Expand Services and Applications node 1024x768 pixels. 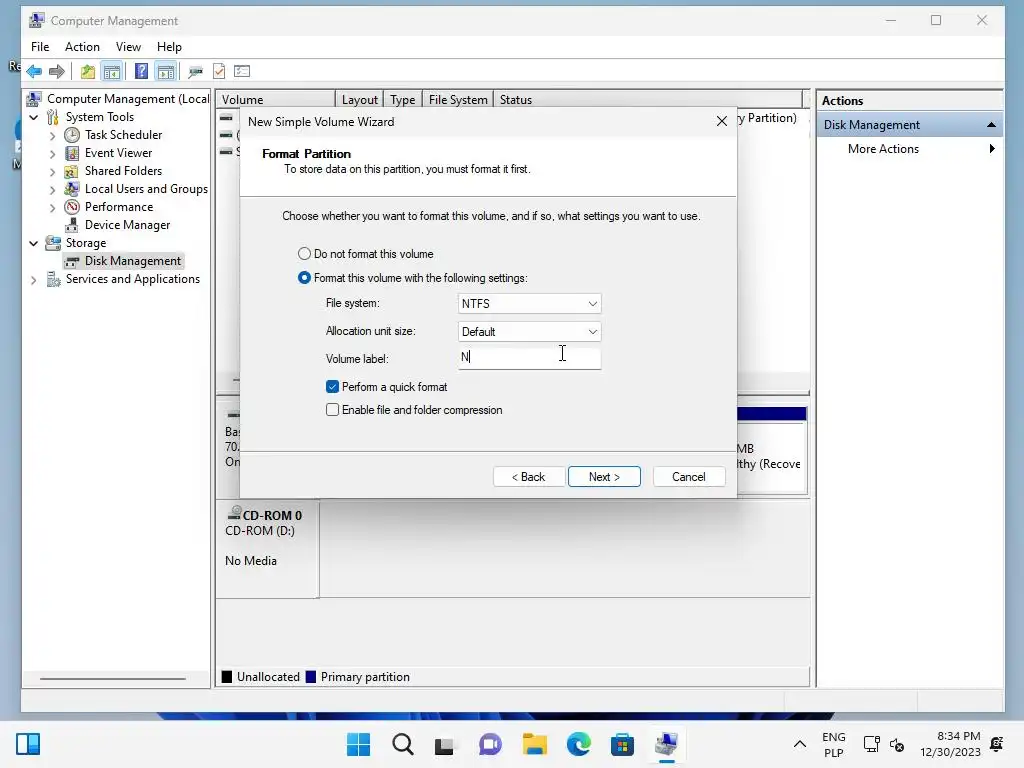34,280
